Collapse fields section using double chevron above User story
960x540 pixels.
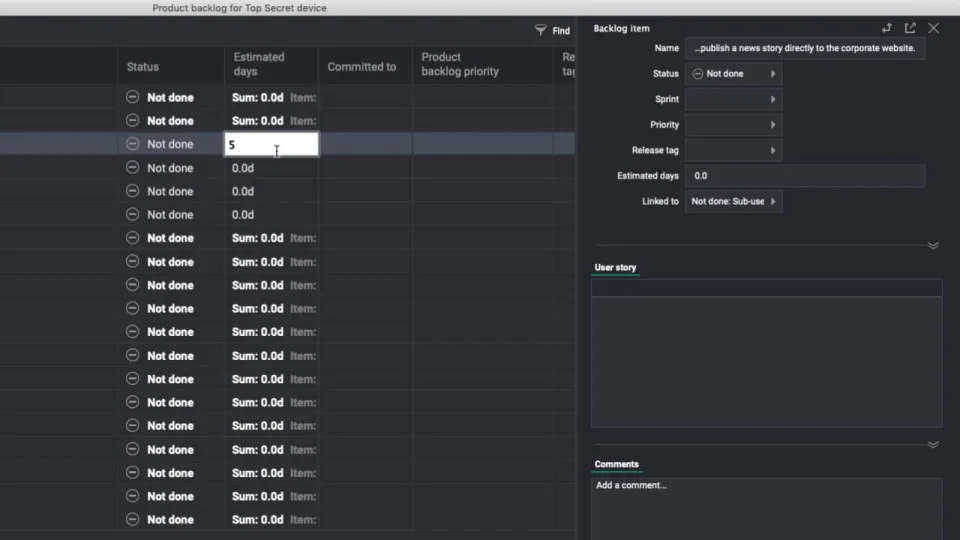[933, 245]
